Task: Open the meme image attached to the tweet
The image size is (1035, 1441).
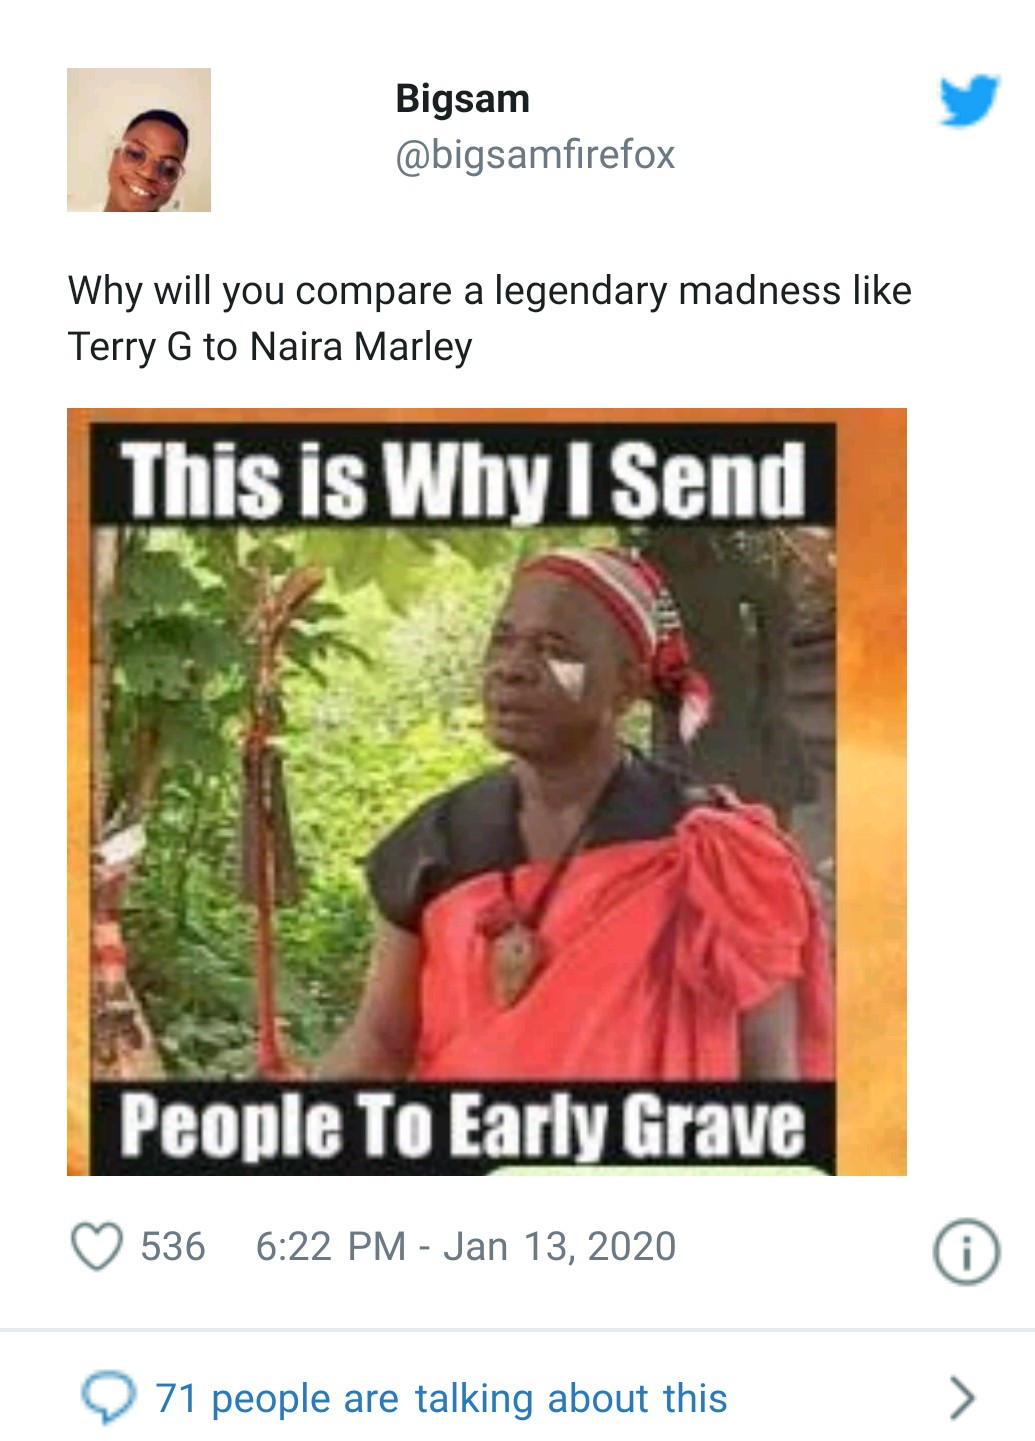Action: (x=487, y=791)
